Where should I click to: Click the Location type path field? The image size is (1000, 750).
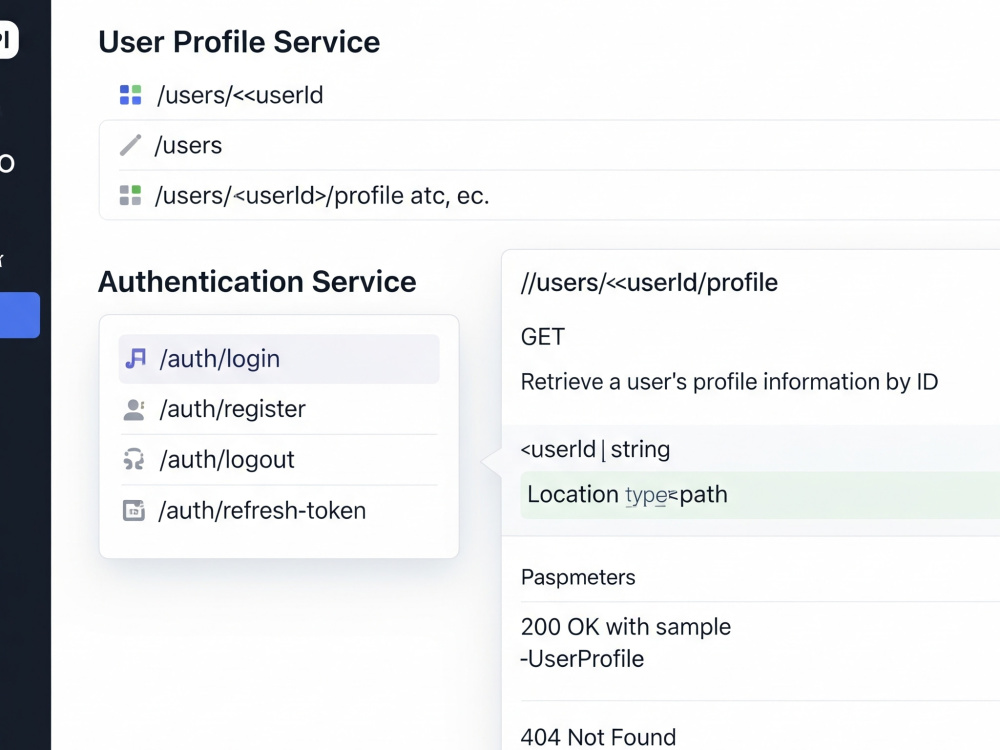click(x=760, y=495)
